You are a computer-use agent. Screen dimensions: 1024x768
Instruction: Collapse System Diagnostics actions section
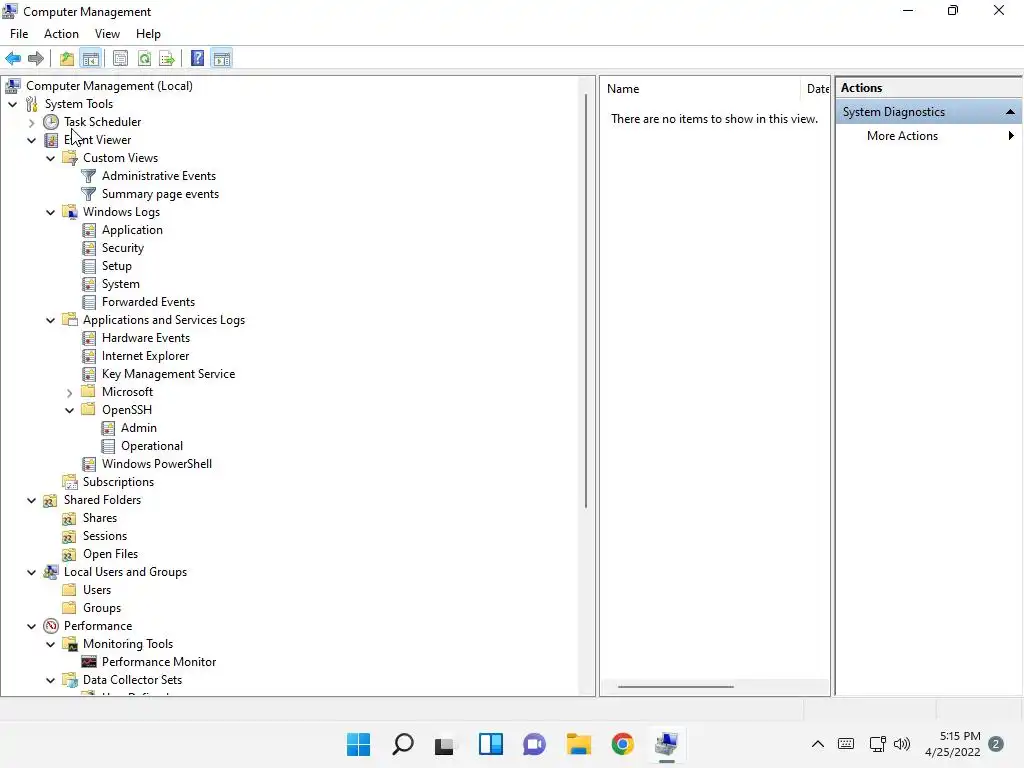1010,112
